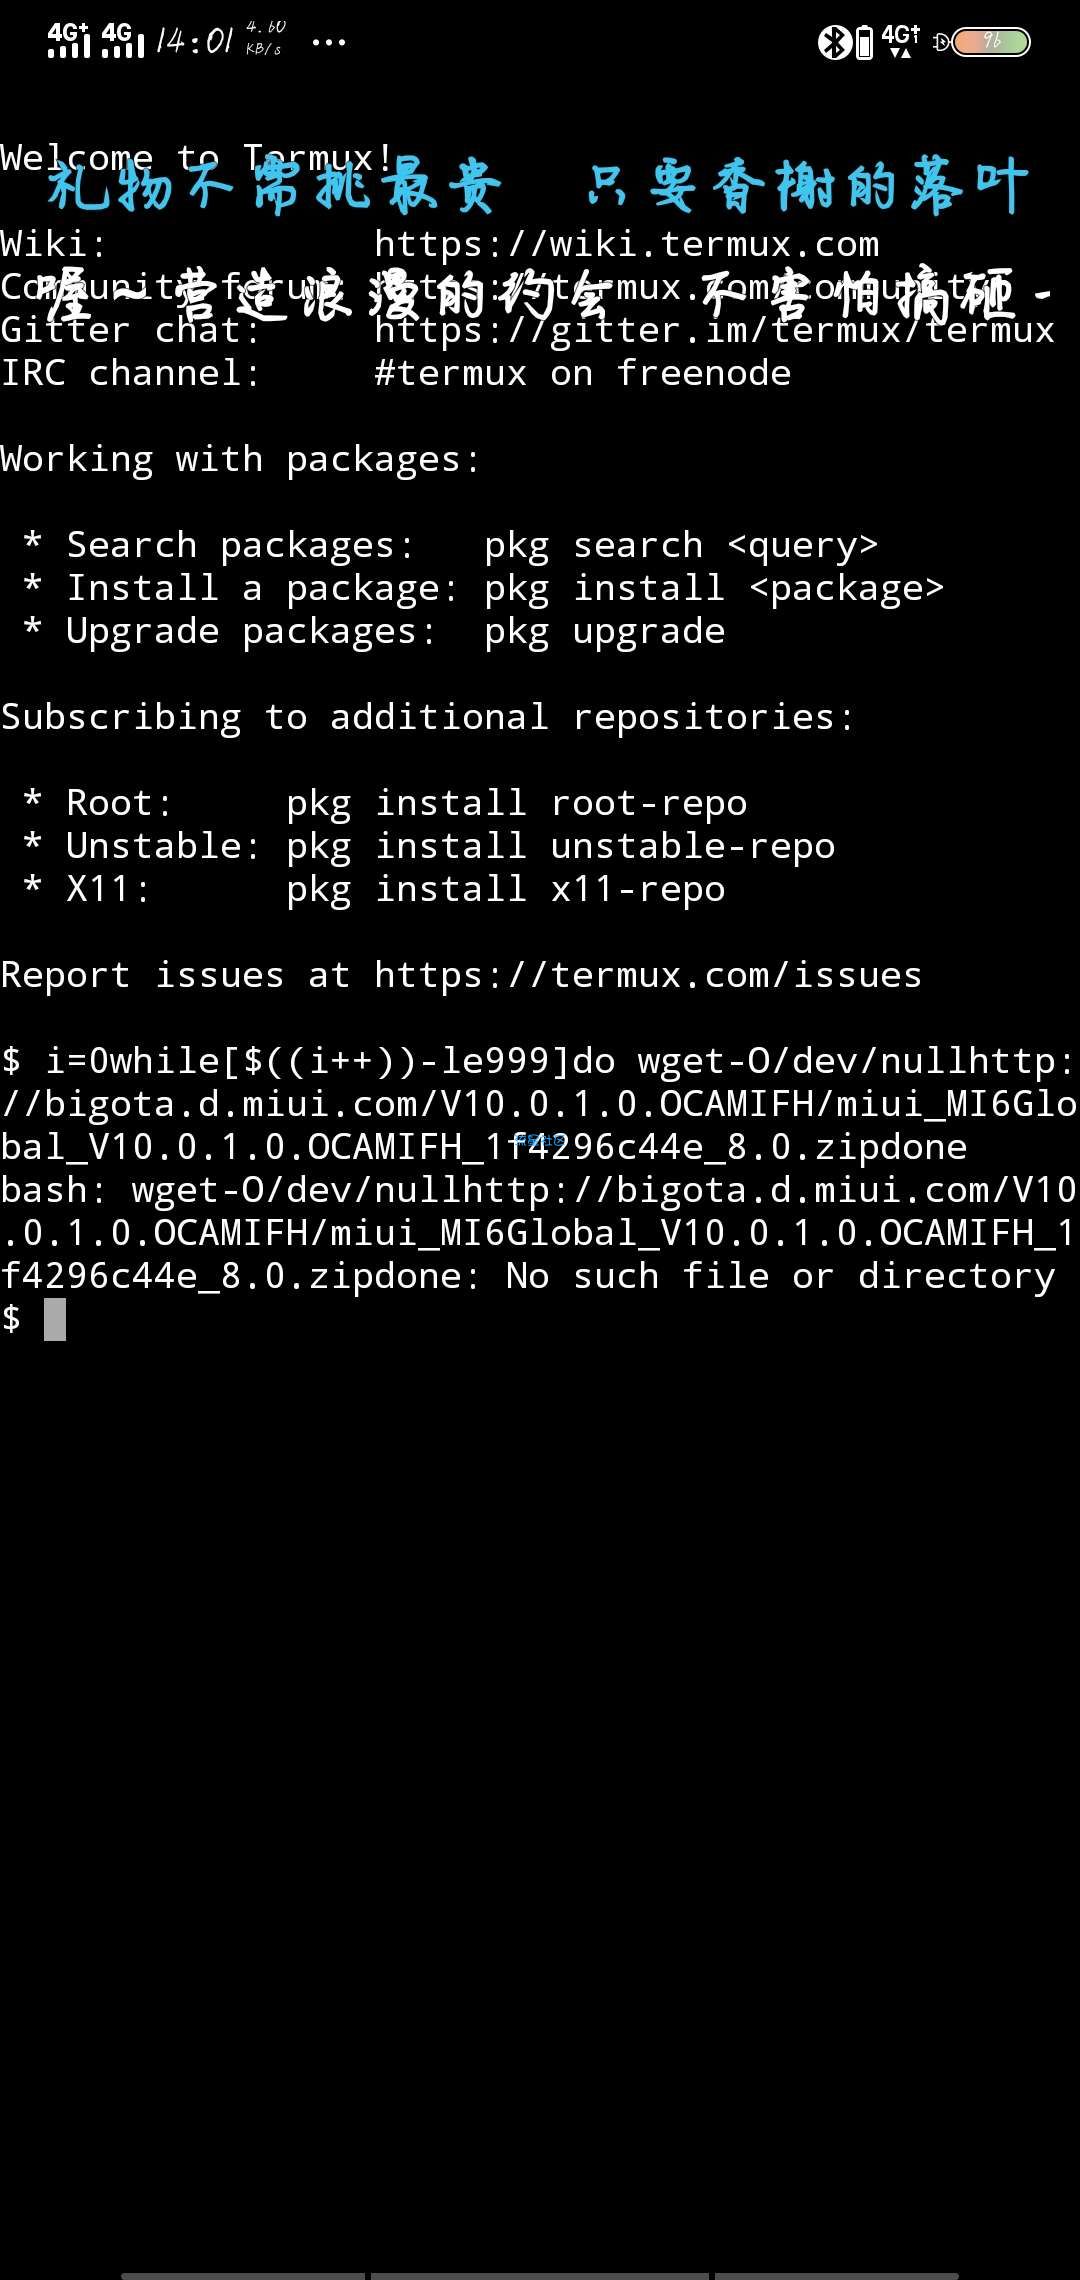This screenshot has width=1080, height=2280.
Task: Tap the first 4G+ signal bars icon
Action: [x=69, y=40]
